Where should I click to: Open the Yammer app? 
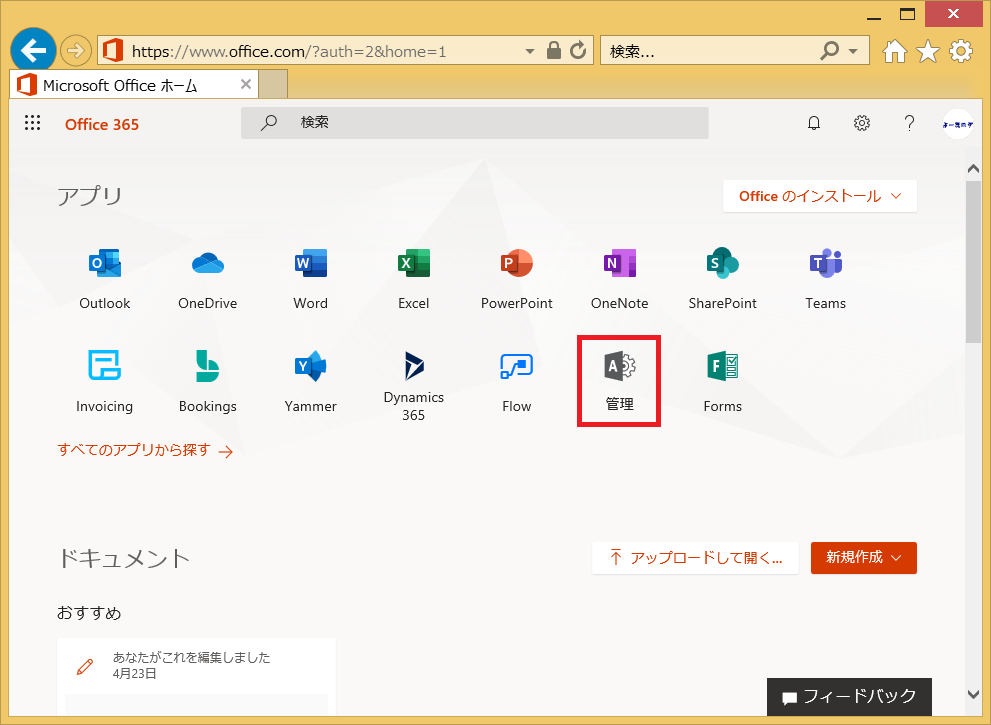pos(310,381)
